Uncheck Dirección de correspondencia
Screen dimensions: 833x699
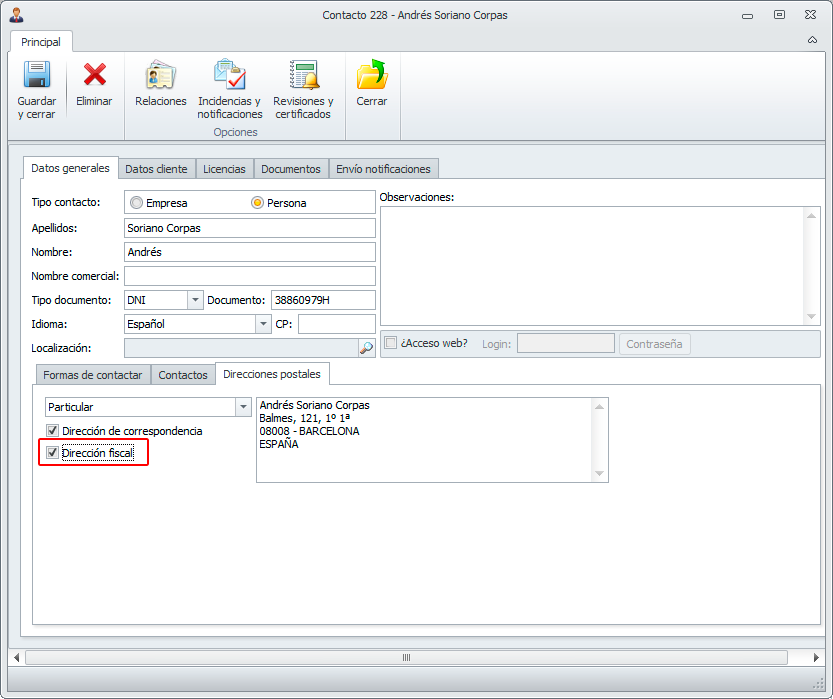point(53,431)
